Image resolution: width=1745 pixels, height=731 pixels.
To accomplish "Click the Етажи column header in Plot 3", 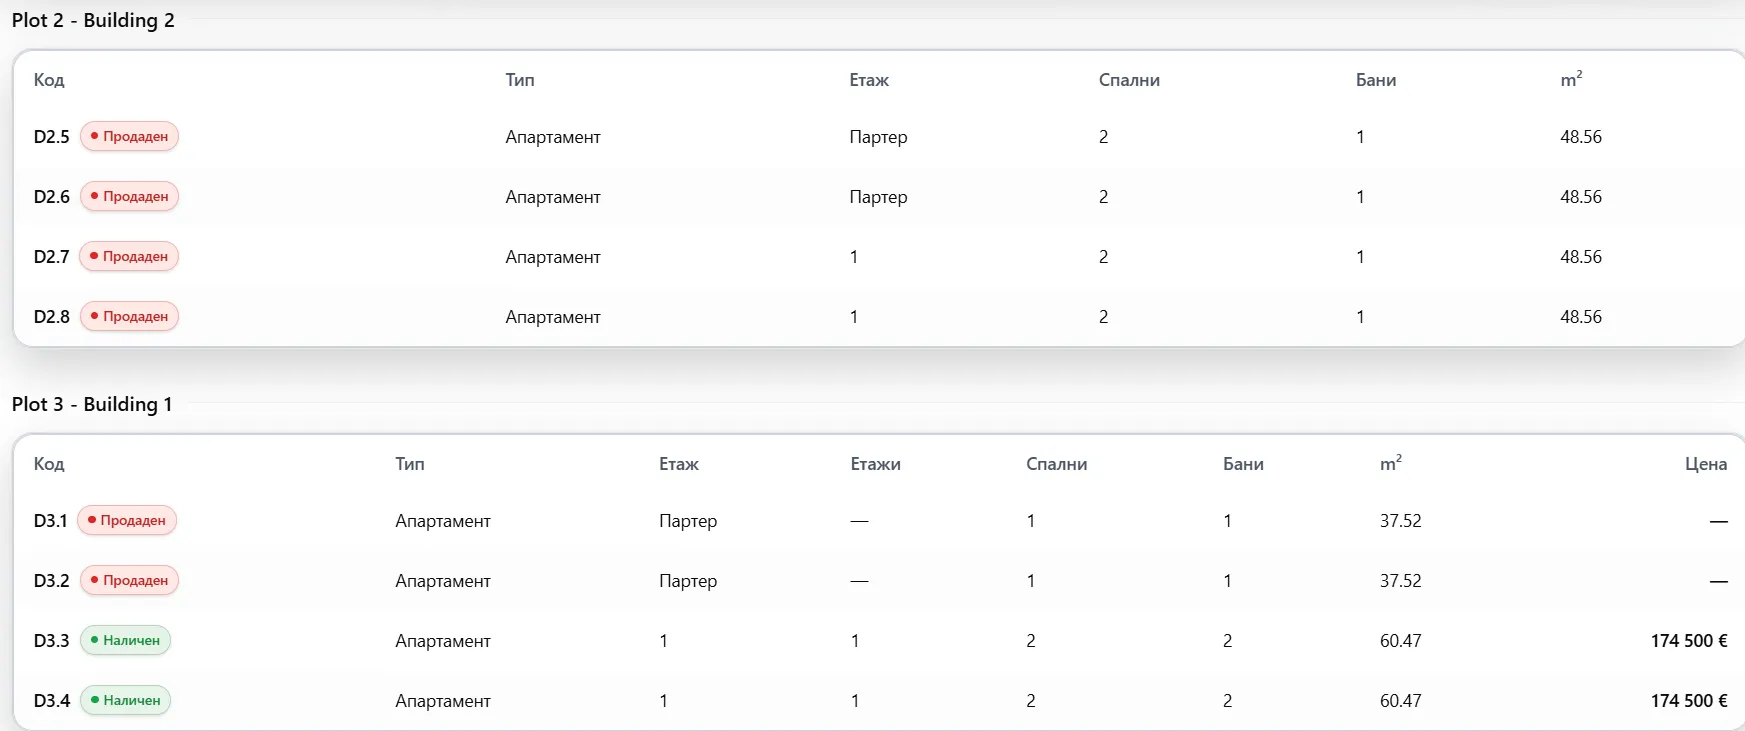I will pyautogui.click(x=876, y=464).
